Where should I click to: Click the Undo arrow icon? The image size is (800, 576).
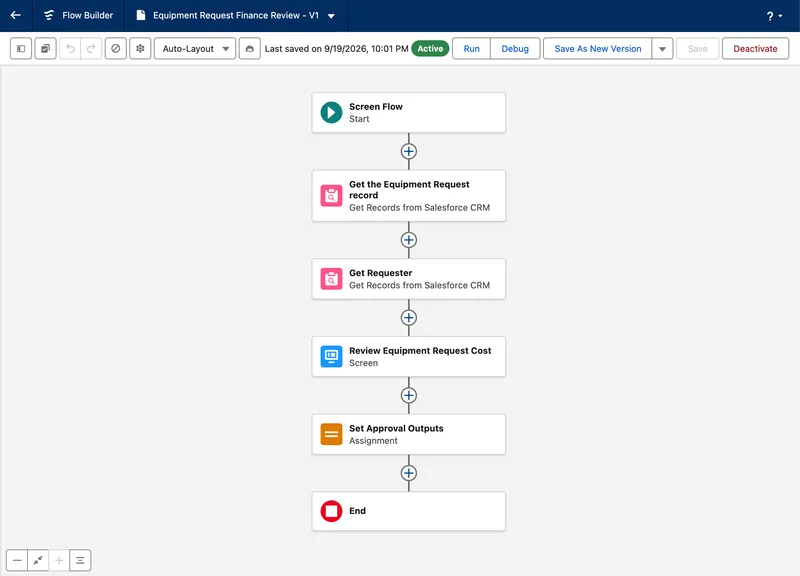pos(70,48)
